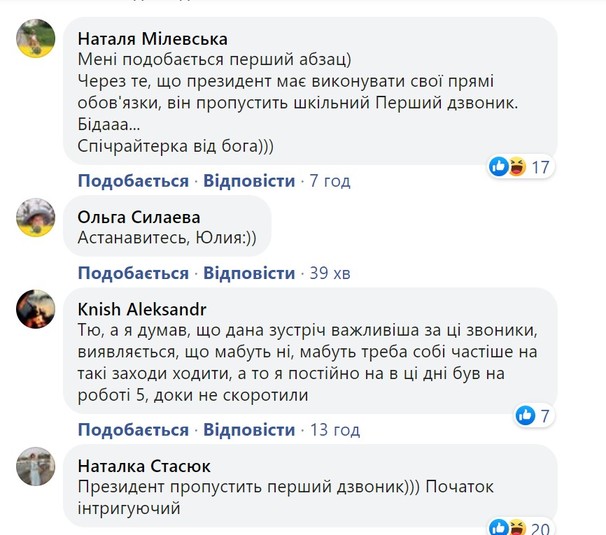Like Knish Aleksandr's comment via Подобається
The width and height of the screenshot is (606, 535).
pyautogui.click(x=133, y=430)
